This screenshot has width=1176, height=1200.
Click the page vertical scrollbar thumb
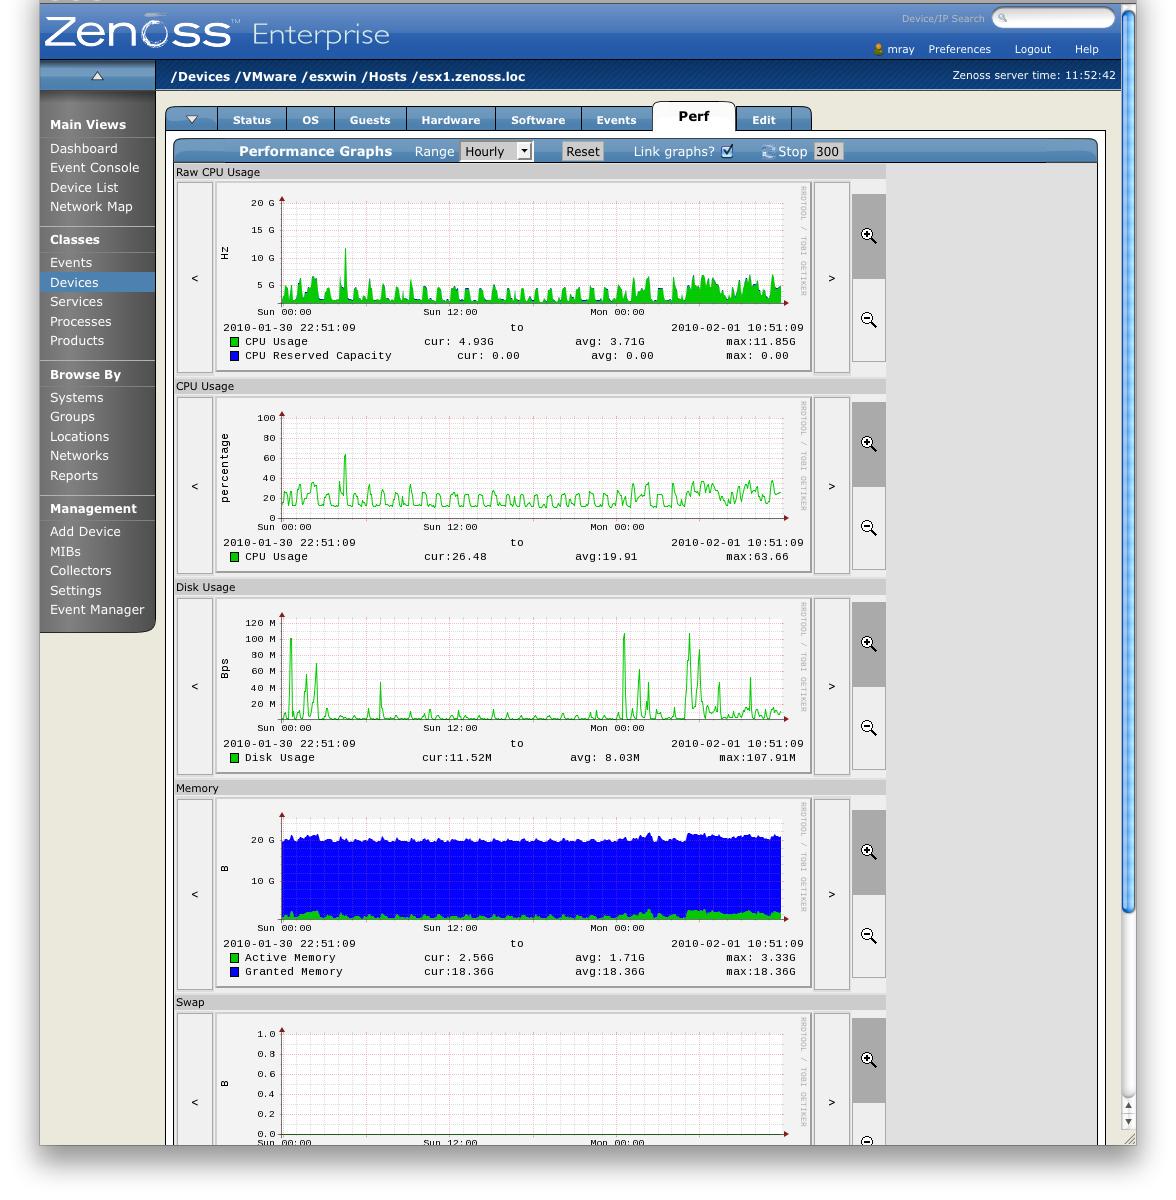pos(1128,460)
